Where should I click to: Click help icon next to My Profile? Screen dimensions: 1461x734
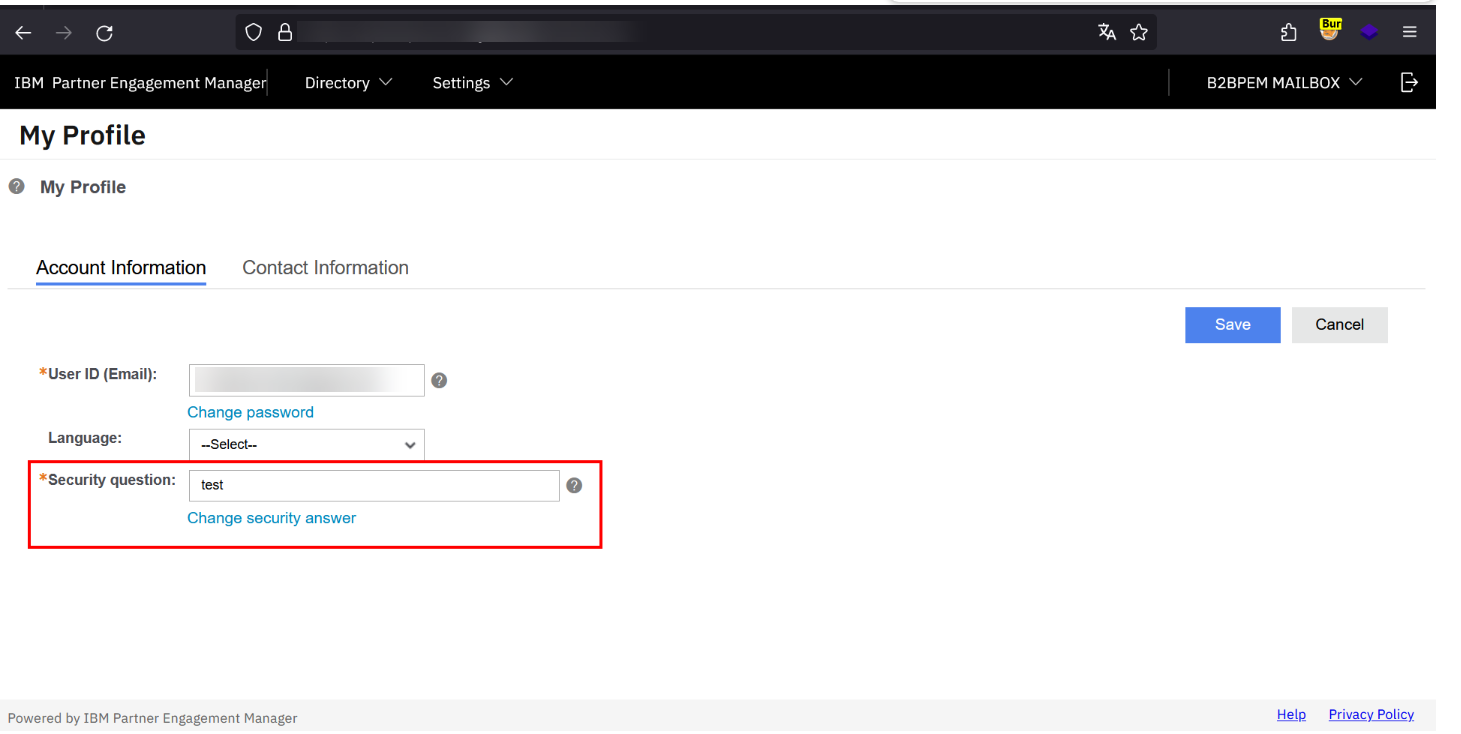coord(16,186)
